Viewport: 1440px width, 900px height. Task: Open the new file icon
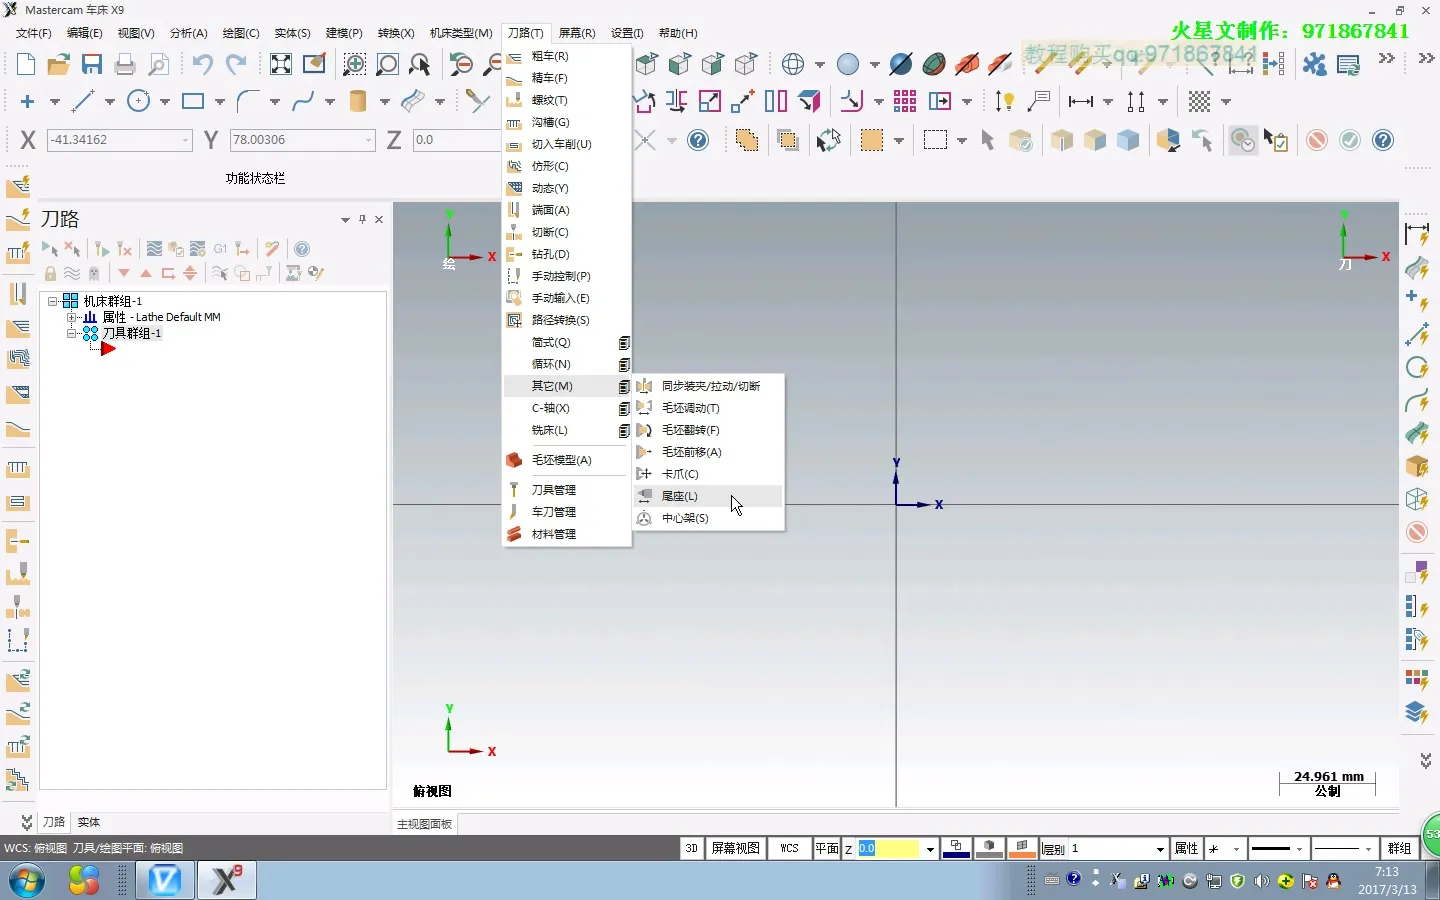(26, 65)
